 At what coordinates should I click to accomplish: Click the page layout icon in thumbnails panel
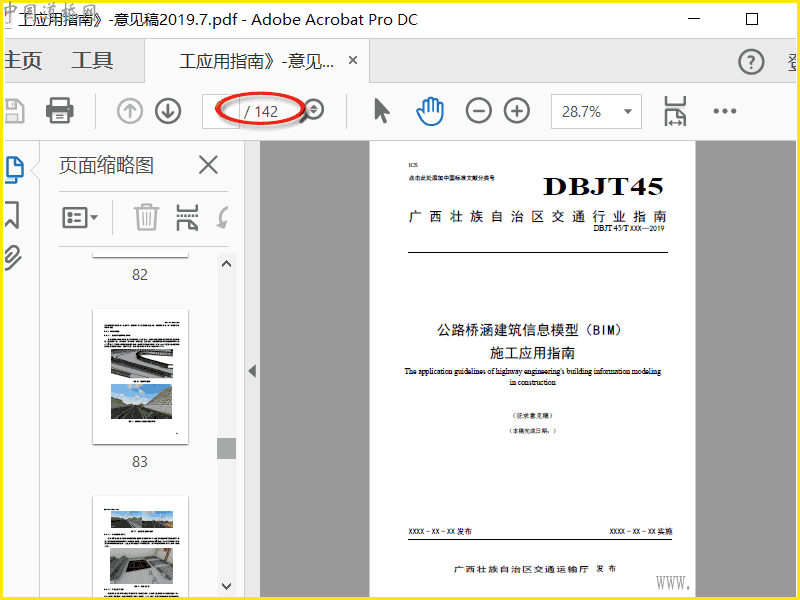[x=187, y=217]
